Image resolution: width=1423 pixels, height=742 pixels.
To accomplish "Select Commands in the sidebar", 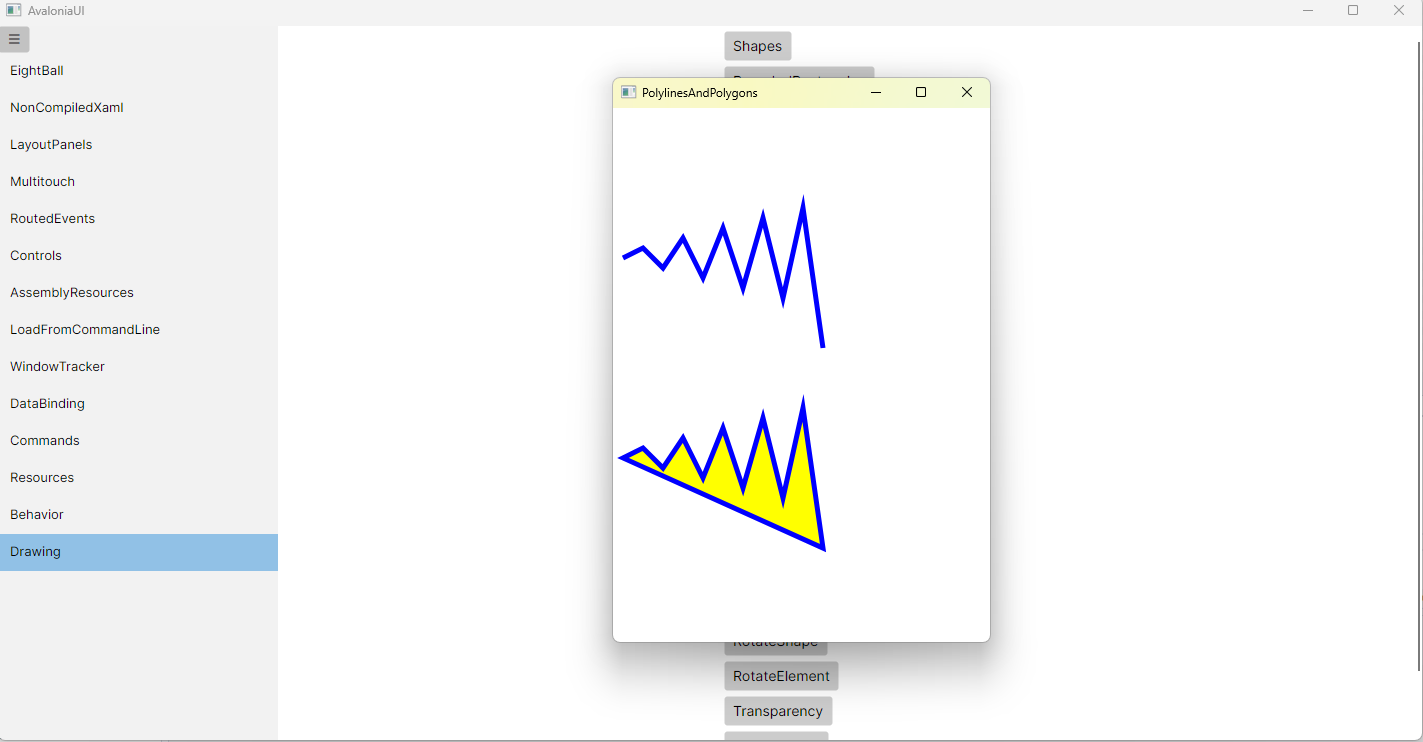I will point(139,441).
